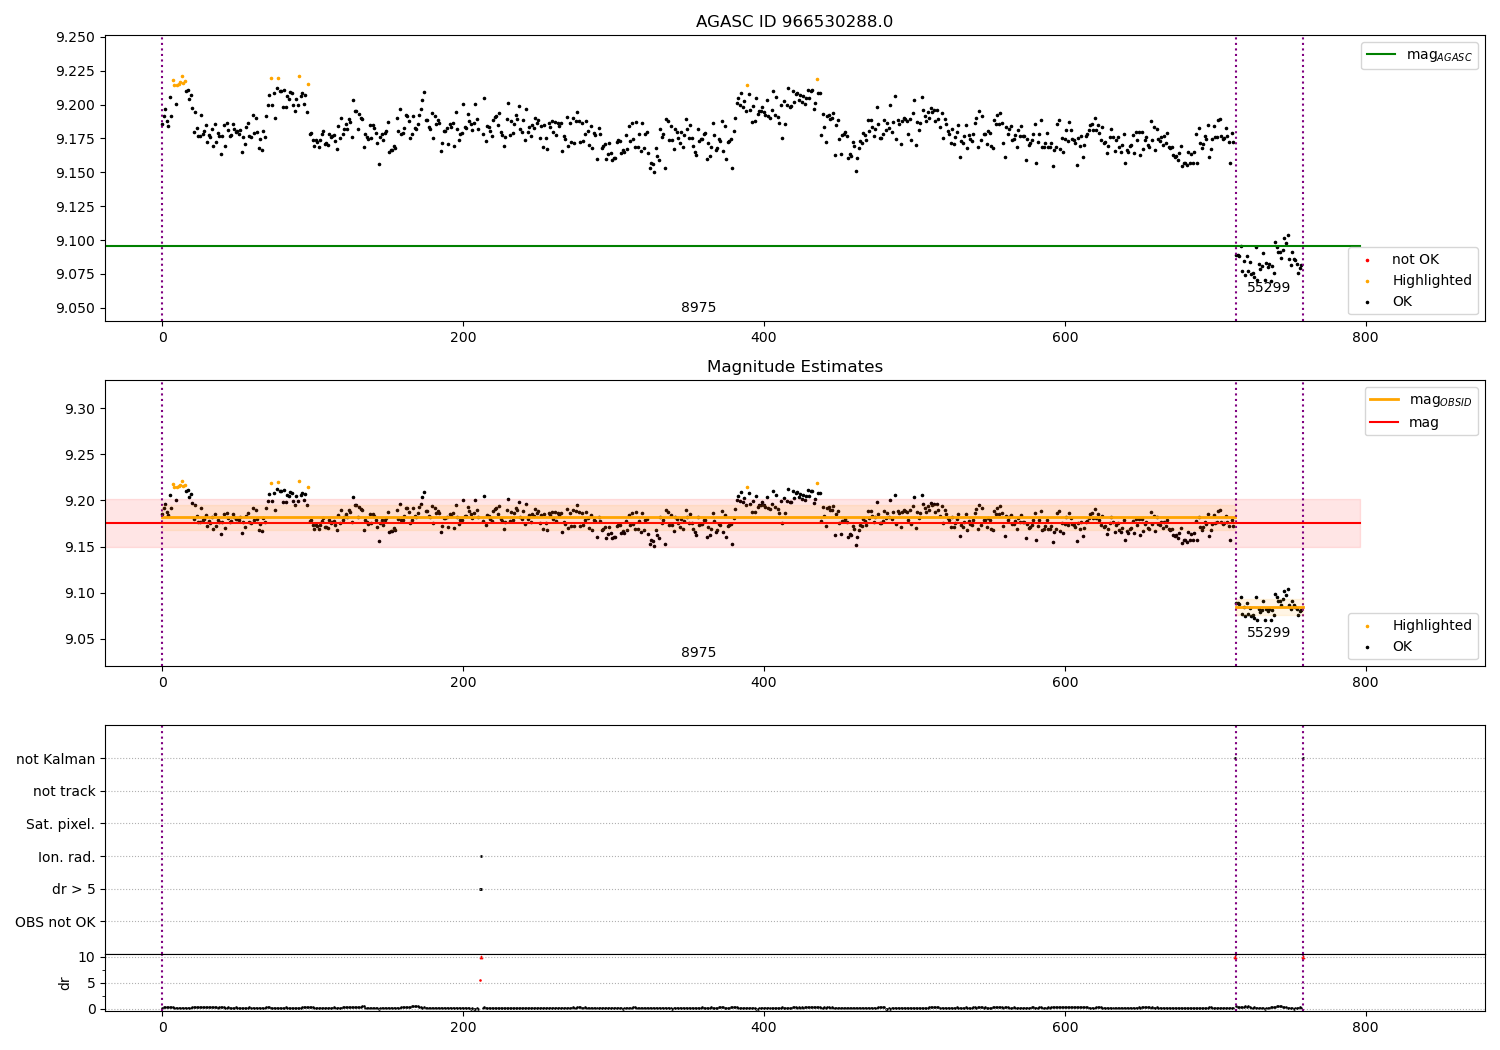Click the 9.150 y-axis tick label
The image size is (1500, 1050).
(x=75, y=173)
